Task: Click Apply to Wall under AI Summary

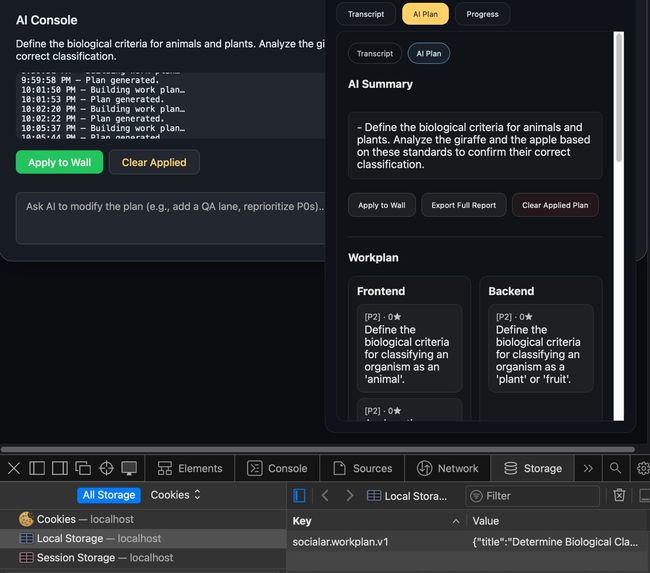Action: click(x=382, y=205)
